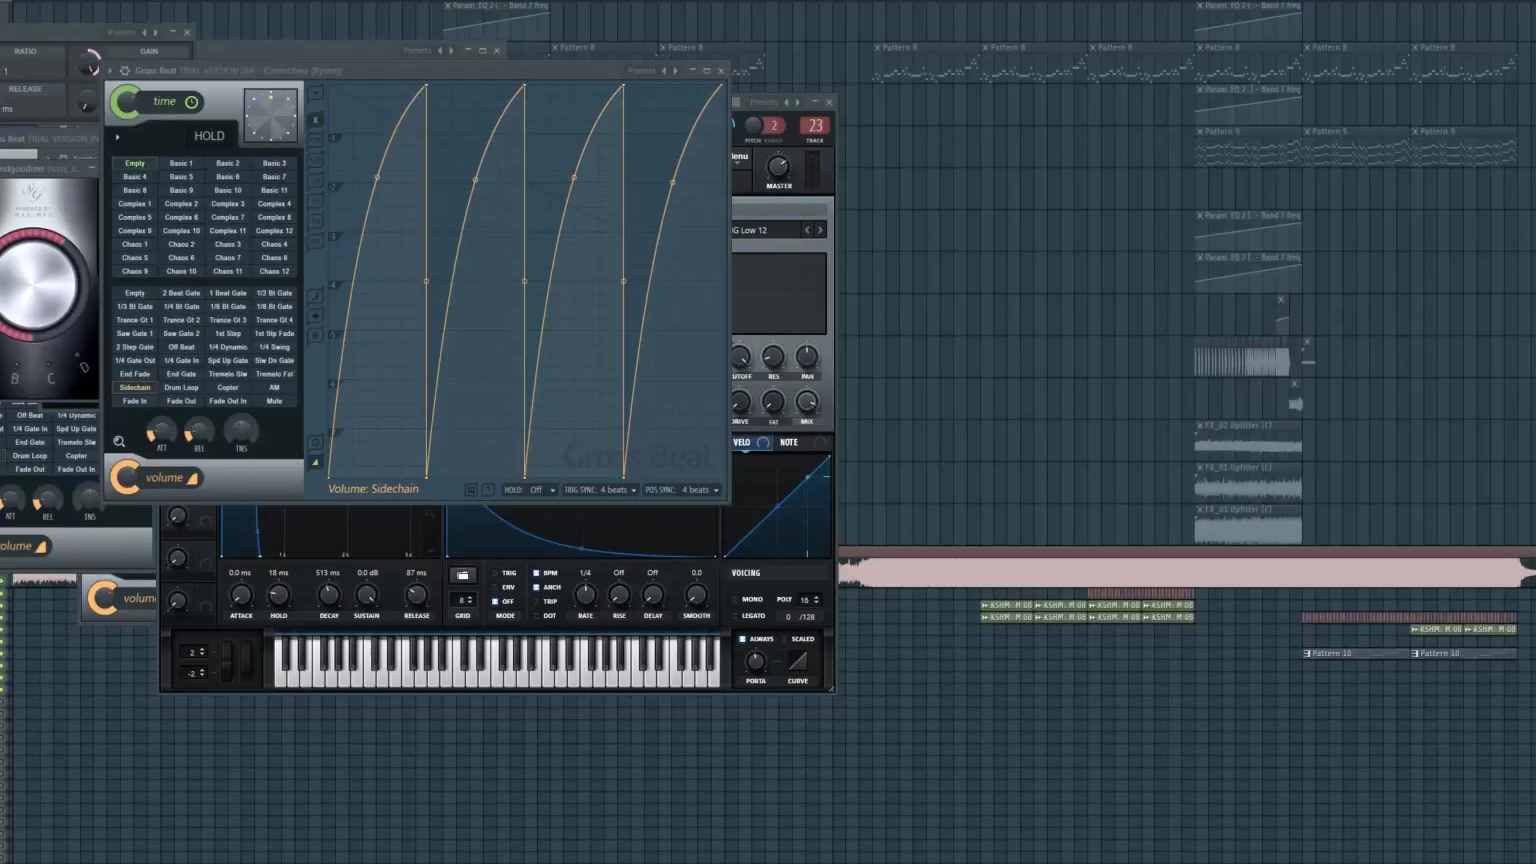The height and width of the screenshot is (864, 1536).
Task: Expand the Gross Beat plugin menu arrow
Action: click(x=111, y=71)
